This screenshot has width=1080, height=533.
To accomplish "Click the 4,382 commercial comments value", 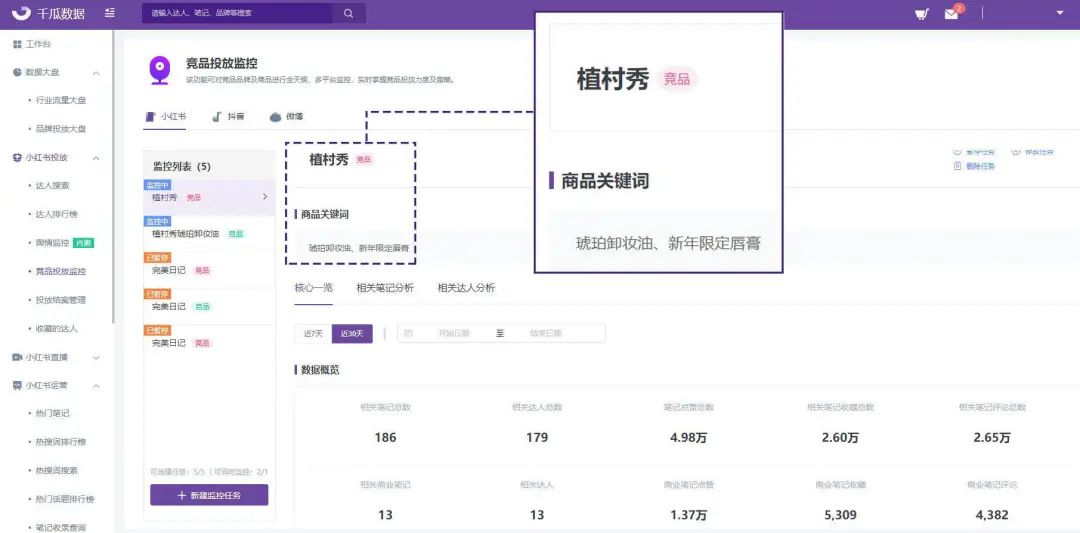I will point(992,514).
